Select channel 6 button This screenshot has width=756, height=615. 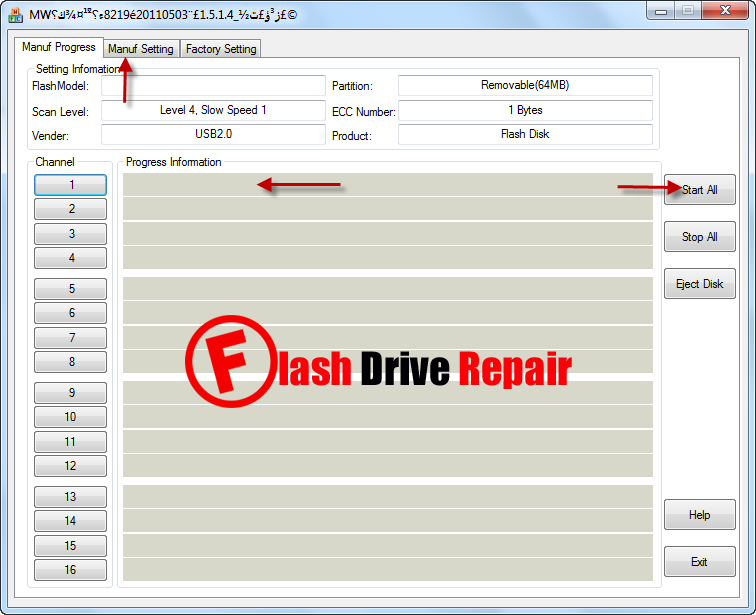click(x=70, y=313)
